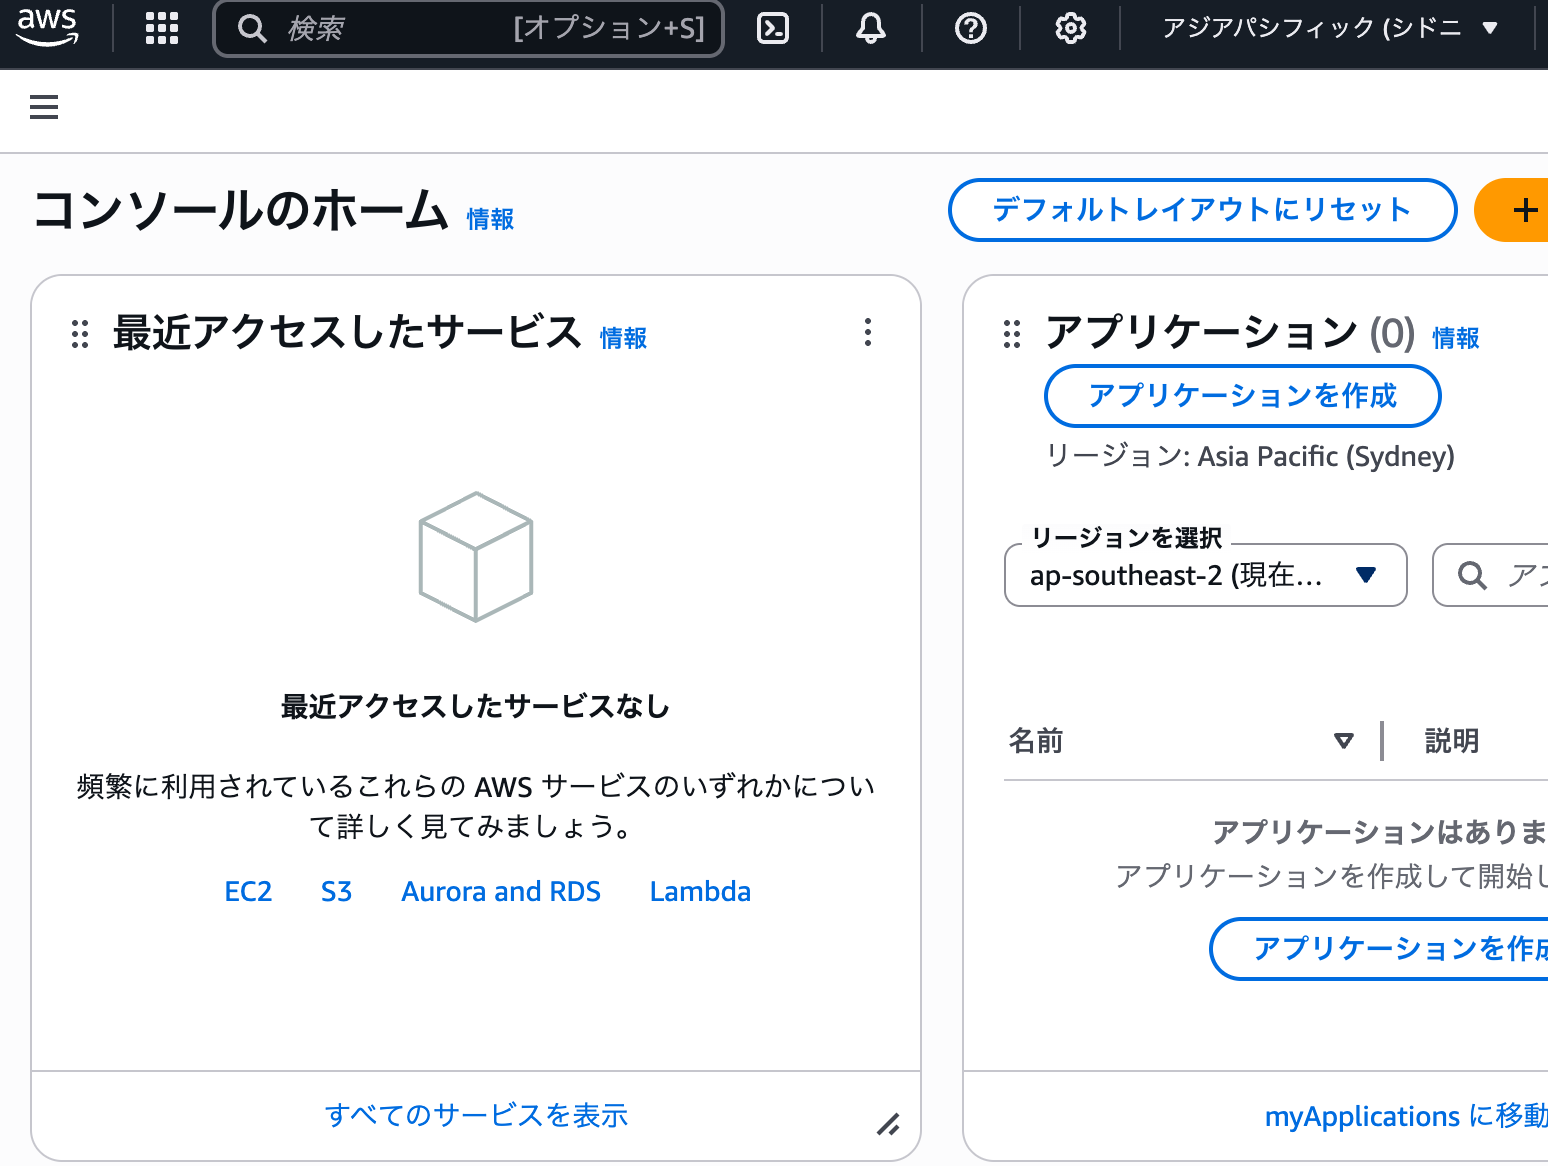Viewport: 1548px width, 1166px height.
Task: Grab drag handle of アプリケーション widget
Action: pos(1012,334)
